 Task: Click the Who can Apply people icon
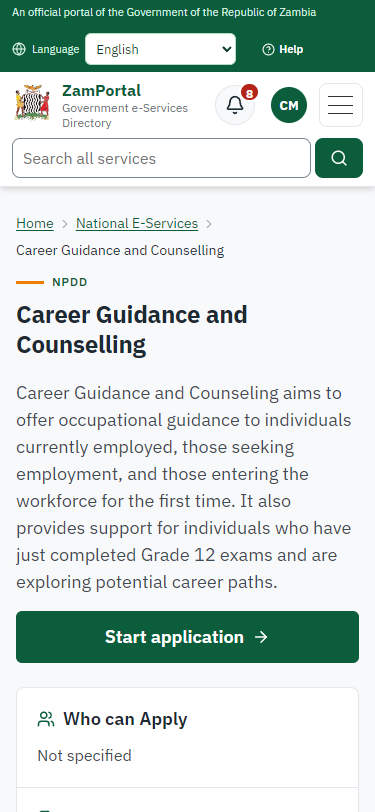tap(46, 719)
